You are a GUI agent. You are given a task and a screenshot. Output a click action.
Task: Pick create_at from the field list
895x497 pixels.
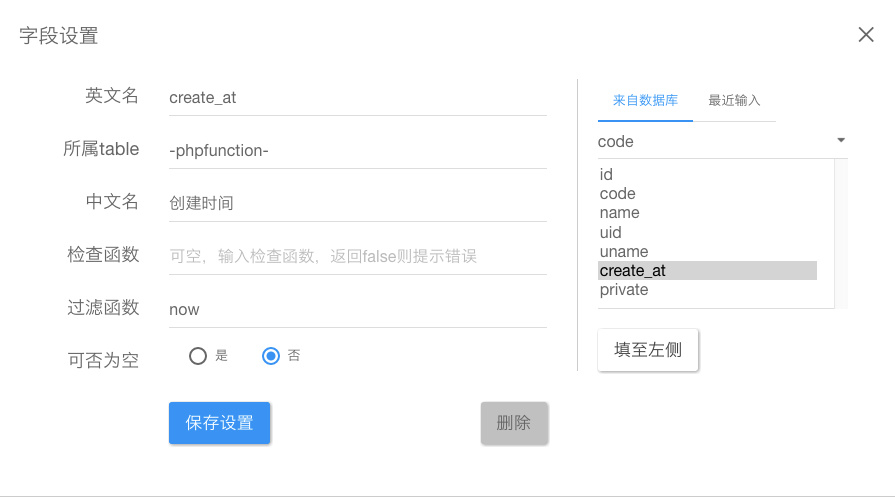tap(707, 271)
